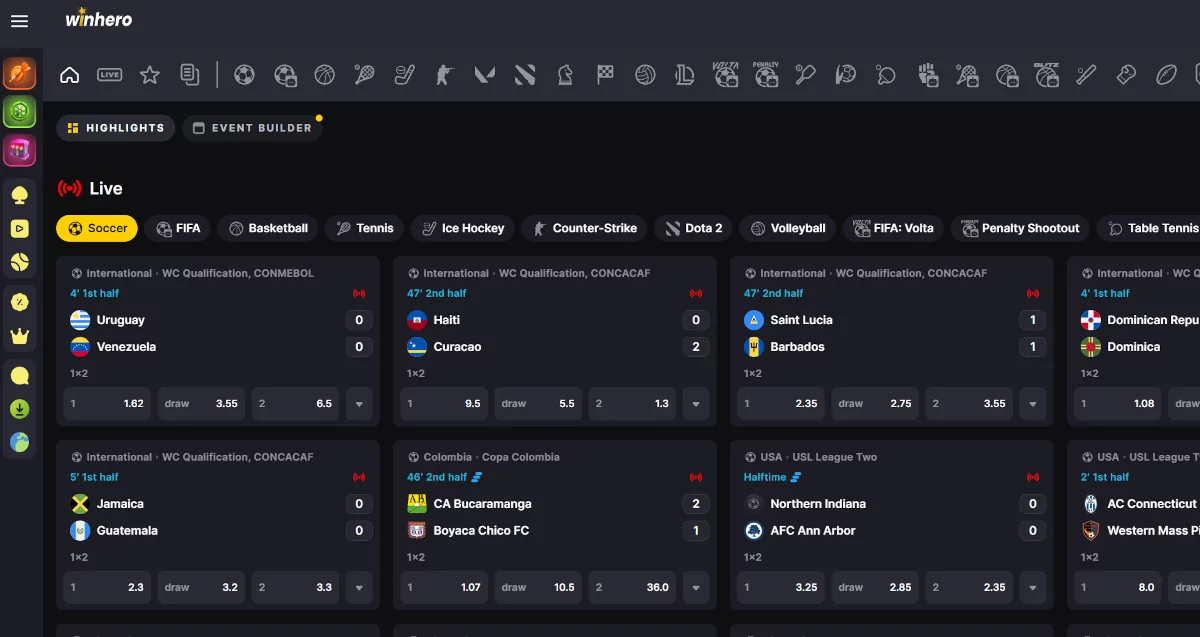Viewport: 1200px width, 637px height.
Task: Select the Basketball icon in top bar
Action: click(324, 74)
